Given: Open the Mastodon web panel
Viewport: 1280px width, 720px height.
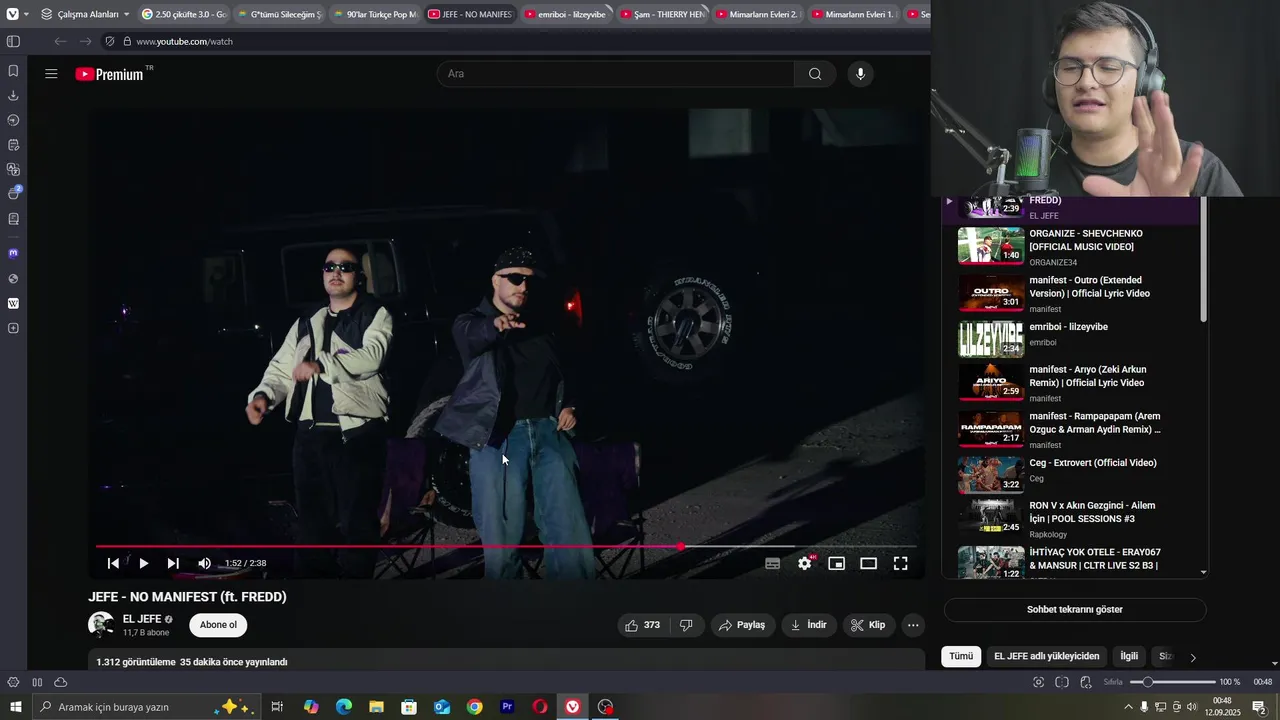Looking at the screenshot, I should click(13, 253).
